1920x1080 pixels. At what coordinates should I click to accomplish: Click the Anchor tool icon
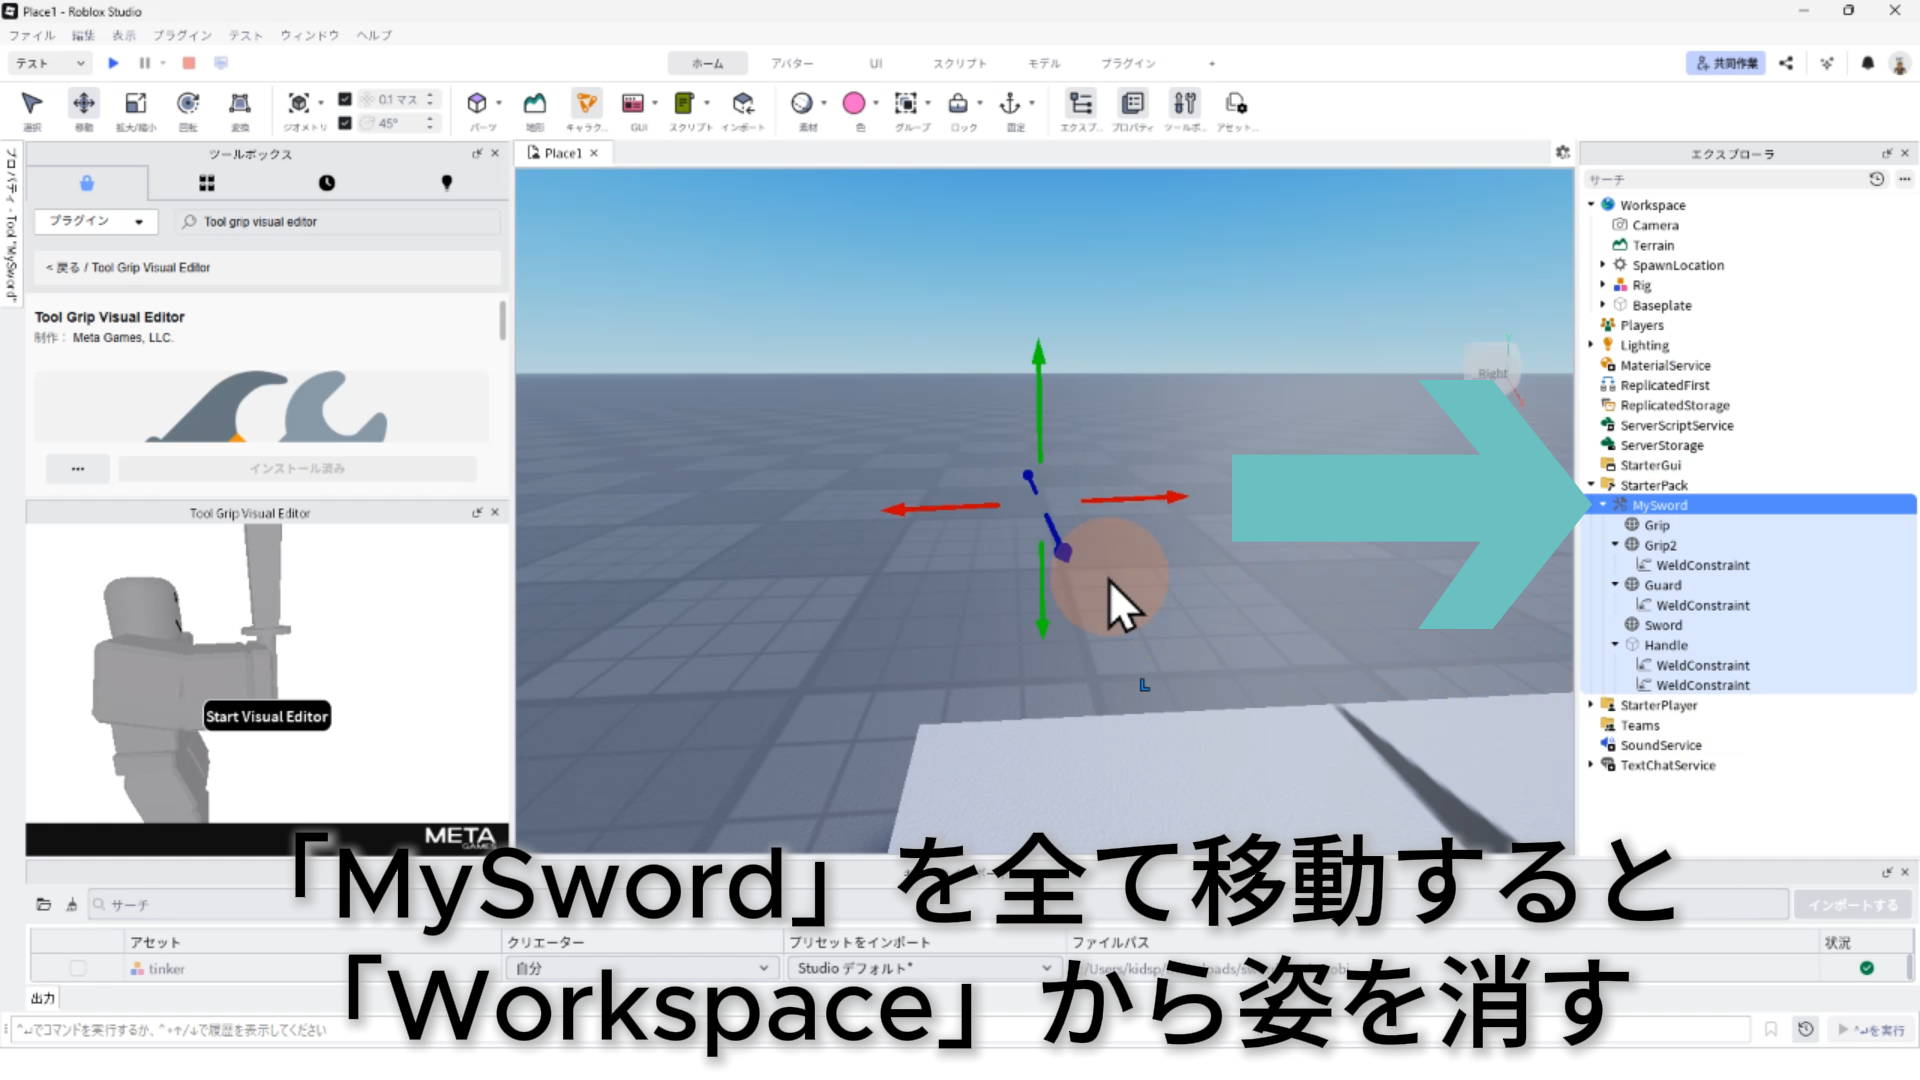pyautogui.click(x=1010, y=104)
